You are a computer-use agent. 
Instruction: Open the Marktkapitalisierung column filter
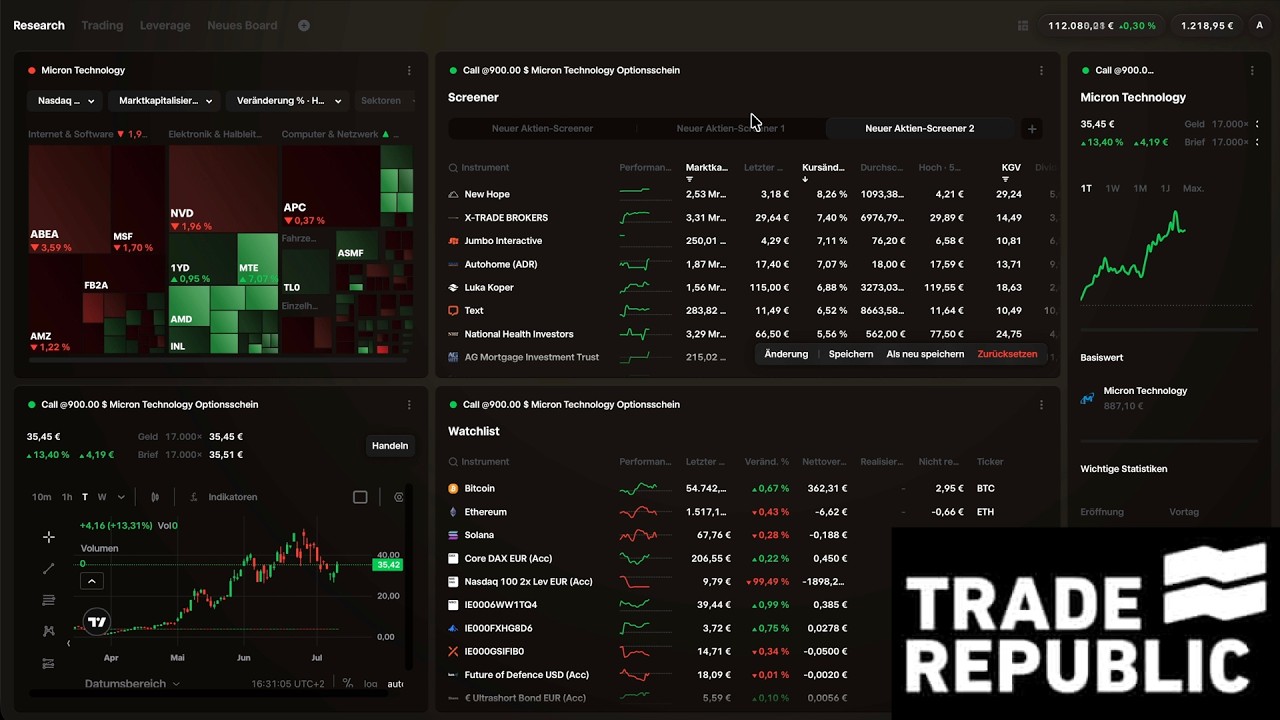(x=690, y=179)
